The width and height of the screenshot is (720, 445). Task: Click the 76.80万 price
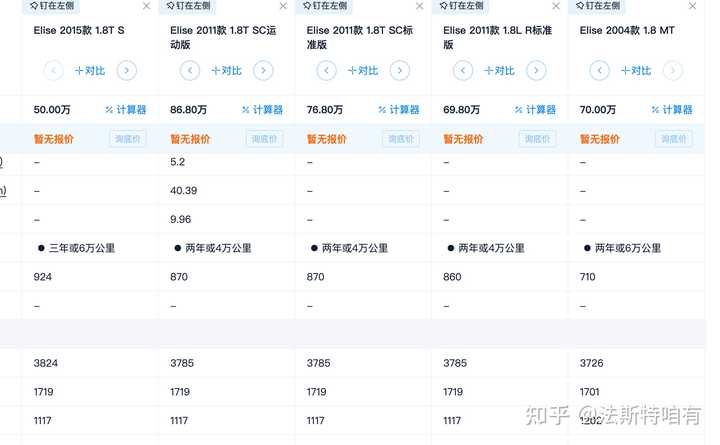click(x=325, y=110)
